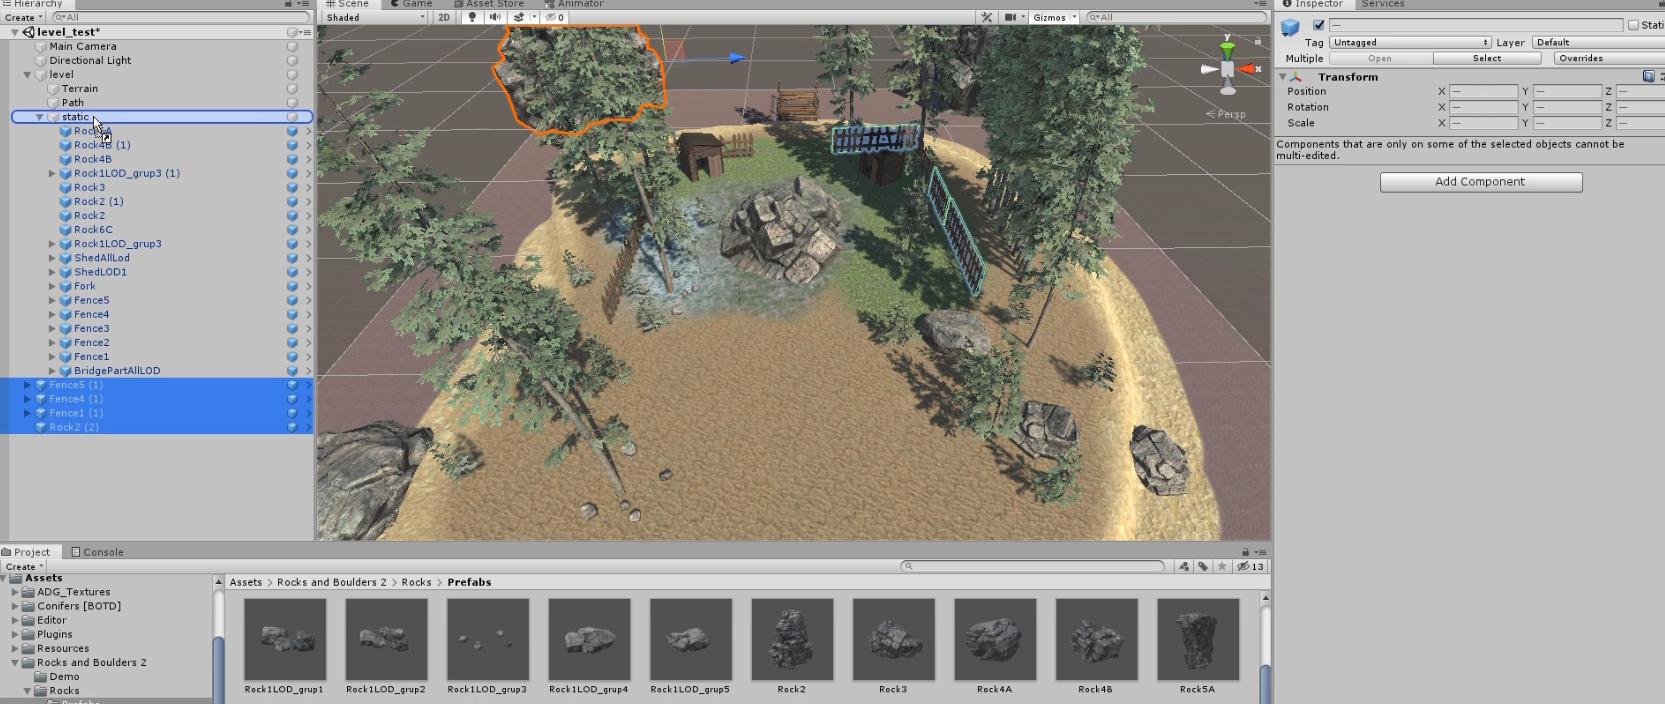
Task: Toggle scene lighting lightbulb icon
Action: click(x=472, y=17)
